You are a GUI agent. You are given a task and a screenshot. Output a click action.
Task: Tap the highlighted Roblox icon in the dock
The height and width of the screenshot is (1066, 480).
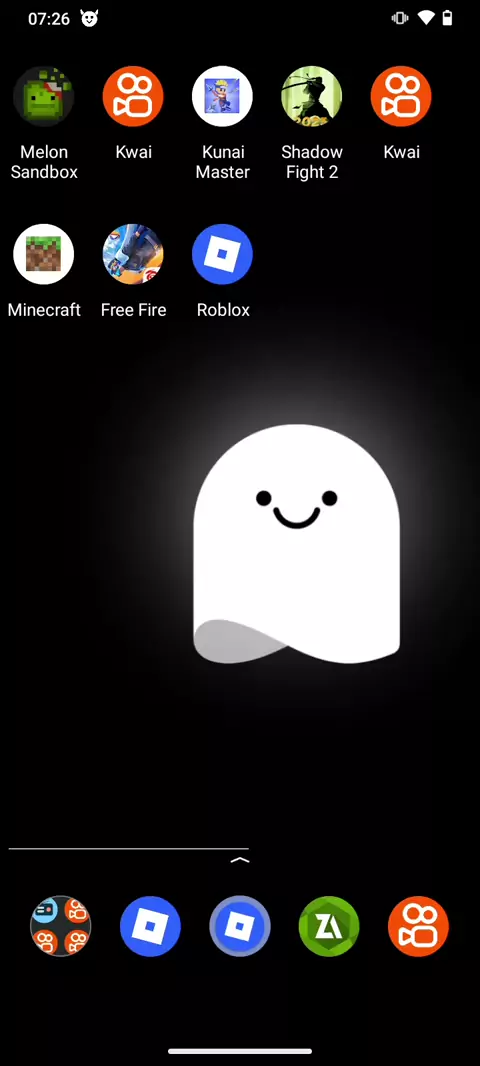tap(239, 926)
